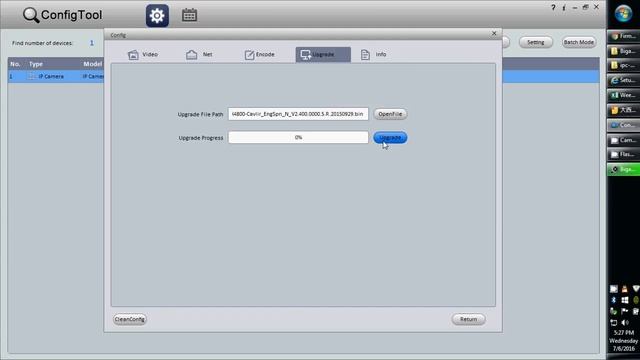Image resolution: width=640 pixels, height=360 pixels.
Task: Click the OpenFile button
Action: (390, 114)
